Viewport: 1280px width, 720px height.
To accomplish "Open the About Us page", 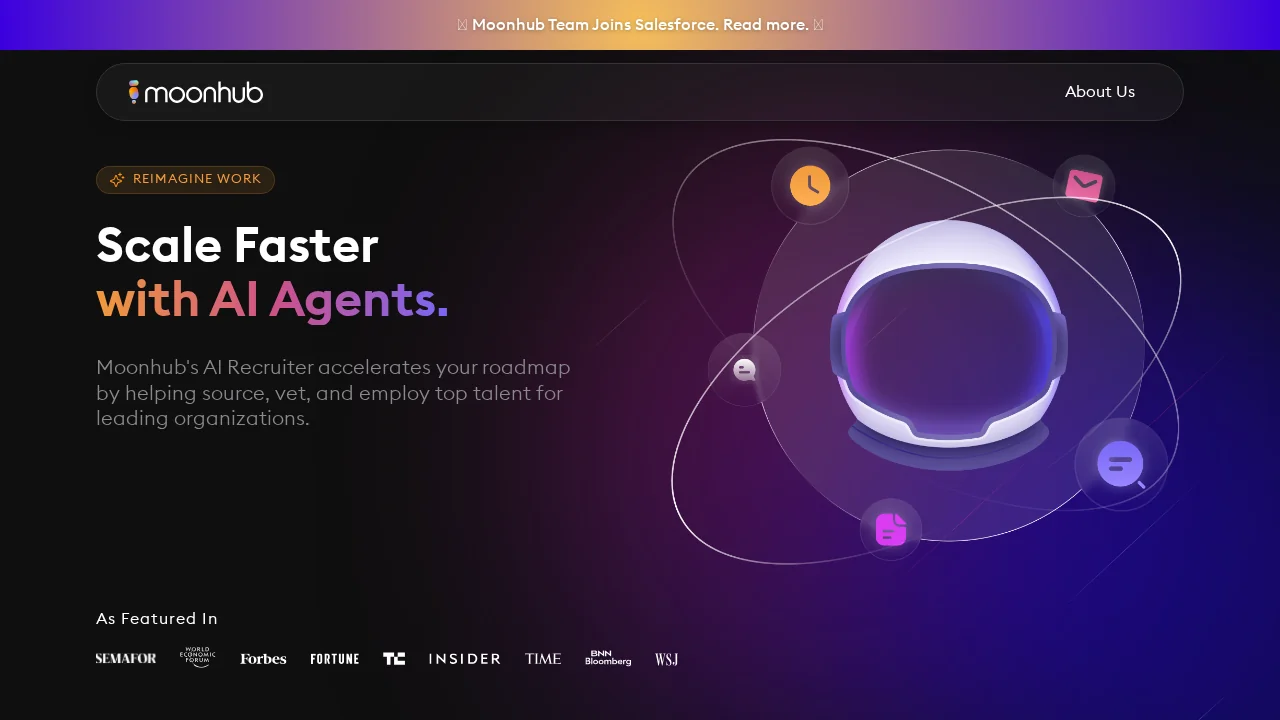I will 1100,91.
